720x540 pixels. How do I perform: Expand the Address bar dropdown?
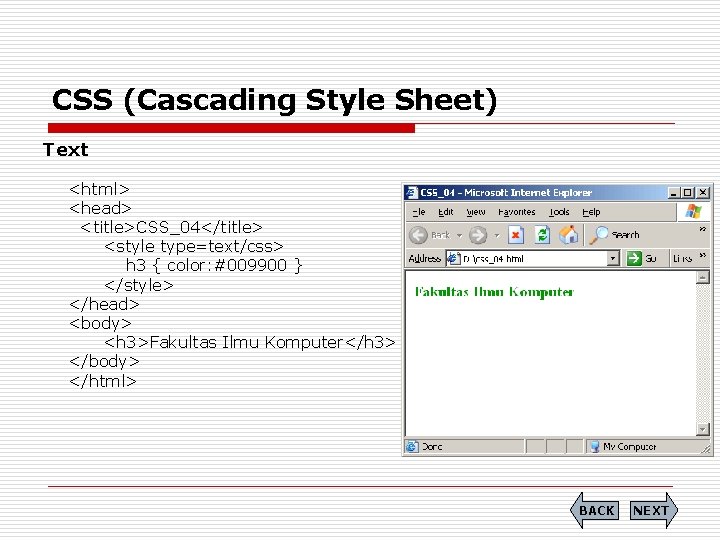(613, 259)
